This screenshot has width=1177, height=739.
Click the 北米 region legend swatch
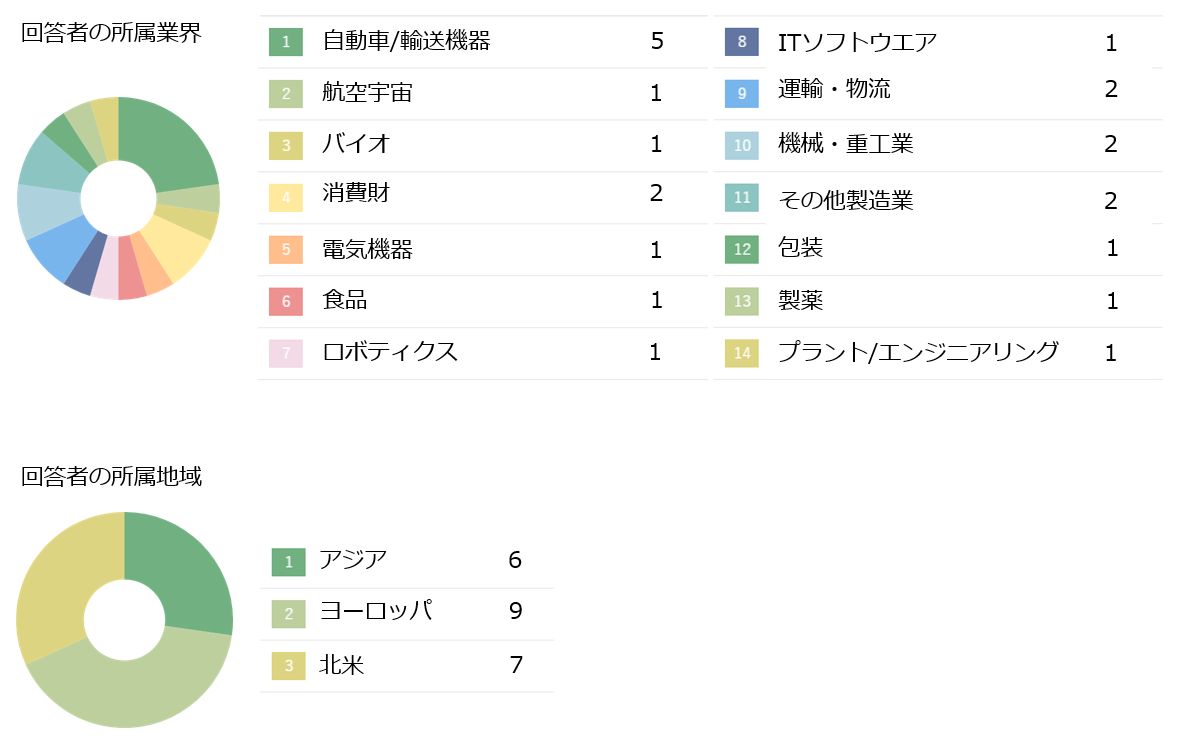click(x=289, y=665)
